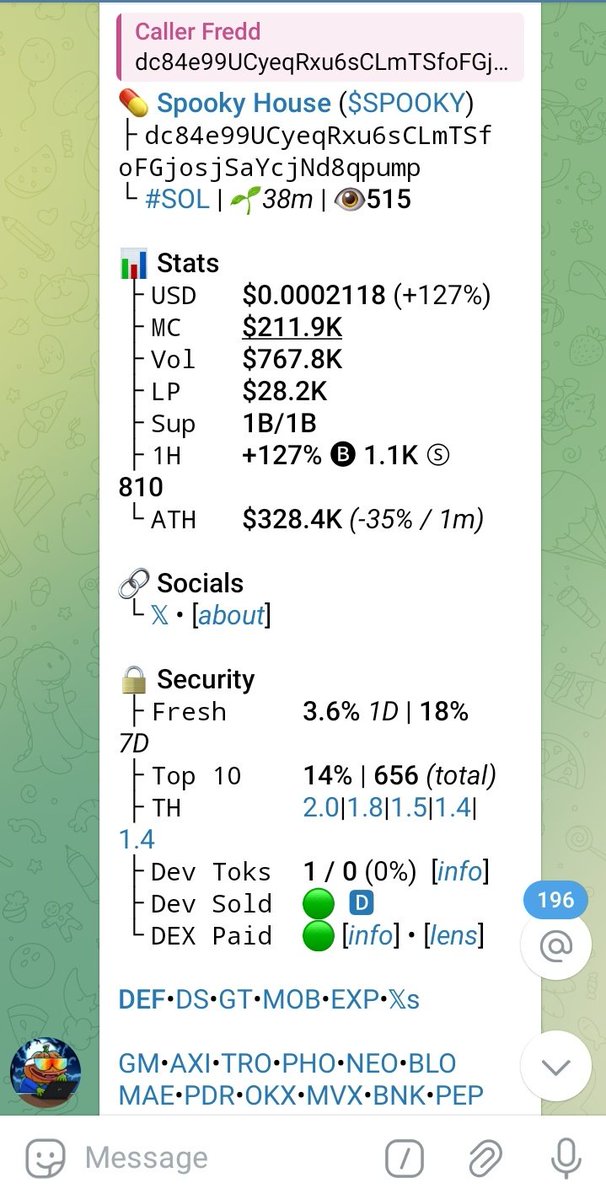Open the sticker emoji picker
This screenshot has width=606, height=1199.
click(x=41, y=1160)
